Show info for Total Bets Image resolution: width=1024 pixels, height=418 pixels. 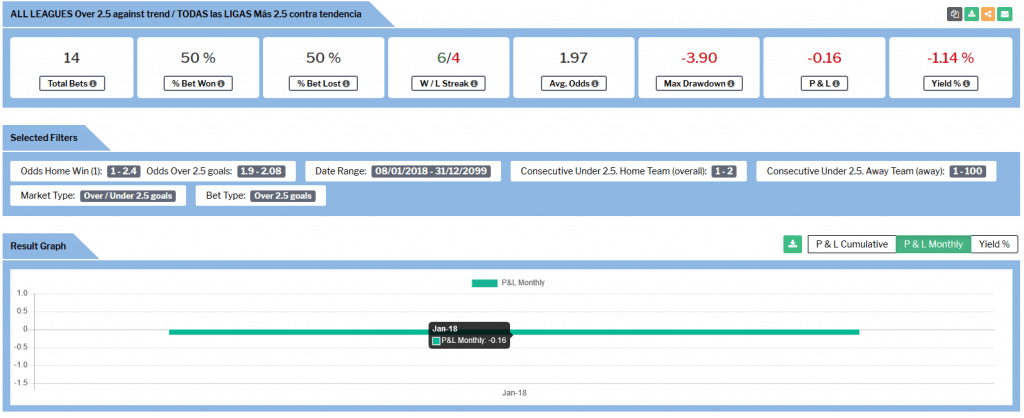point(94,84)
